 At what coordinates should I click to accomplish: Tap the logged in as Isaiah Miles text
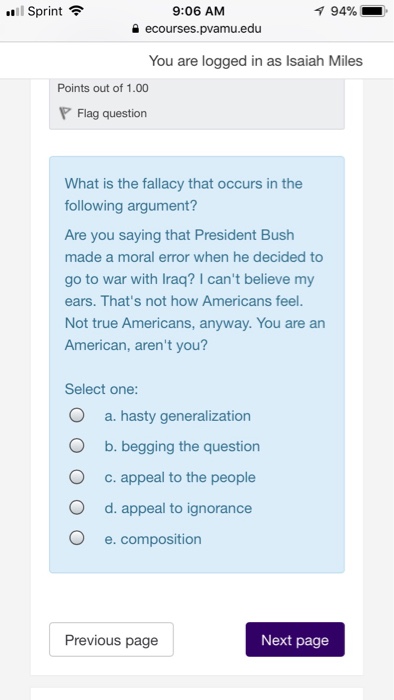(256, 61)
